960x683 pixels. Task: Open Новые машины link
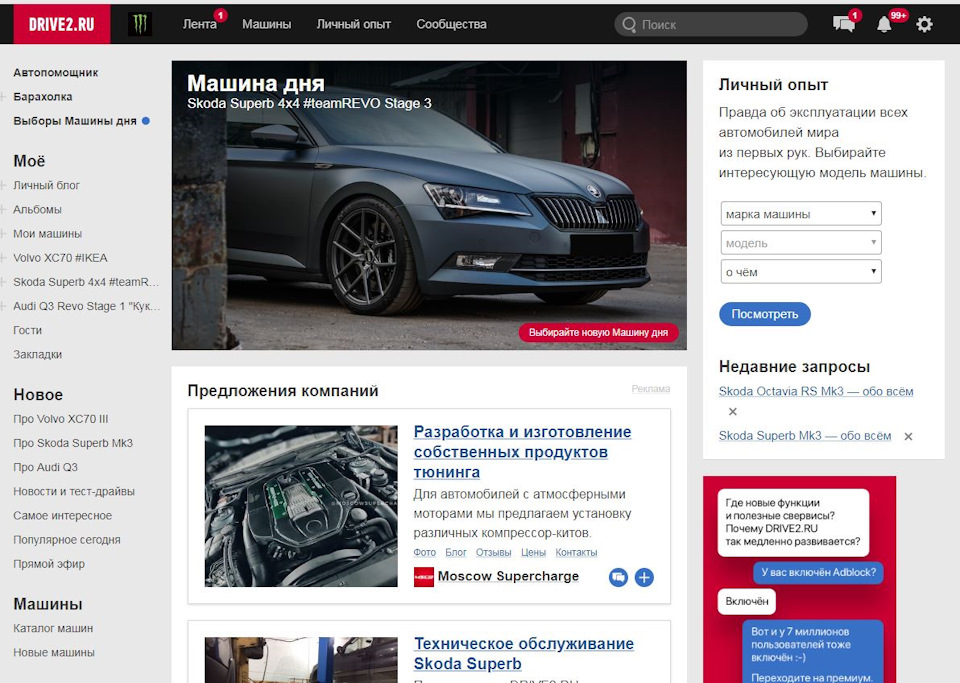pos(54,652)
